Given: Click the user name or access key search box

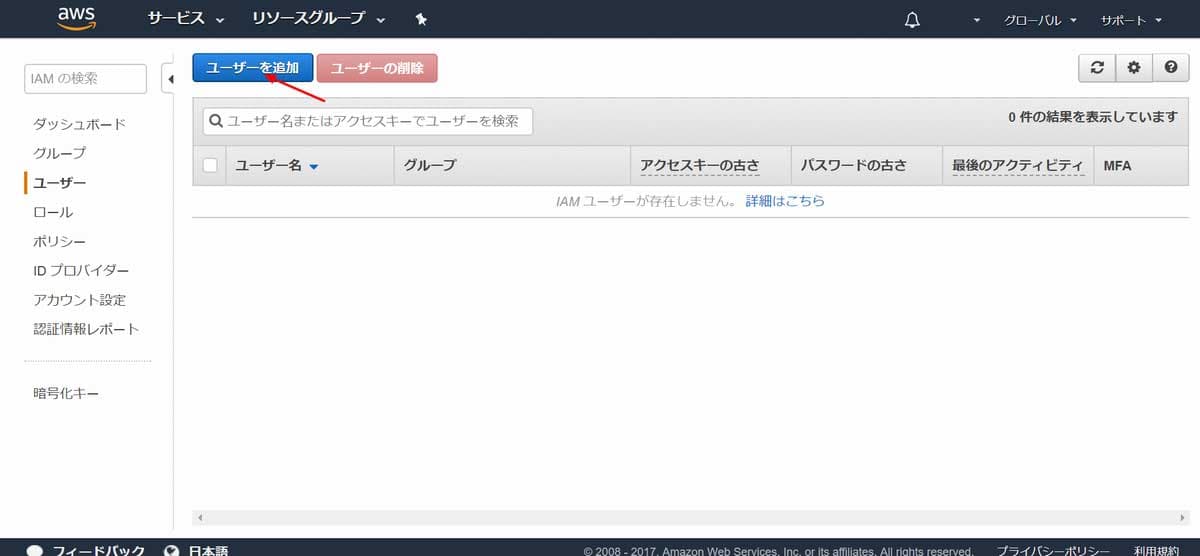Looking at the screenshot, I should coord(368,121).
